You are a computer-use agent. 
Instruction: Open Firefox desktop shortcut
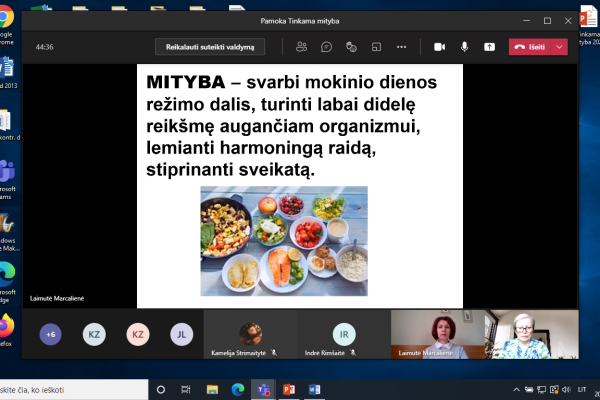[x=7, y=330]
